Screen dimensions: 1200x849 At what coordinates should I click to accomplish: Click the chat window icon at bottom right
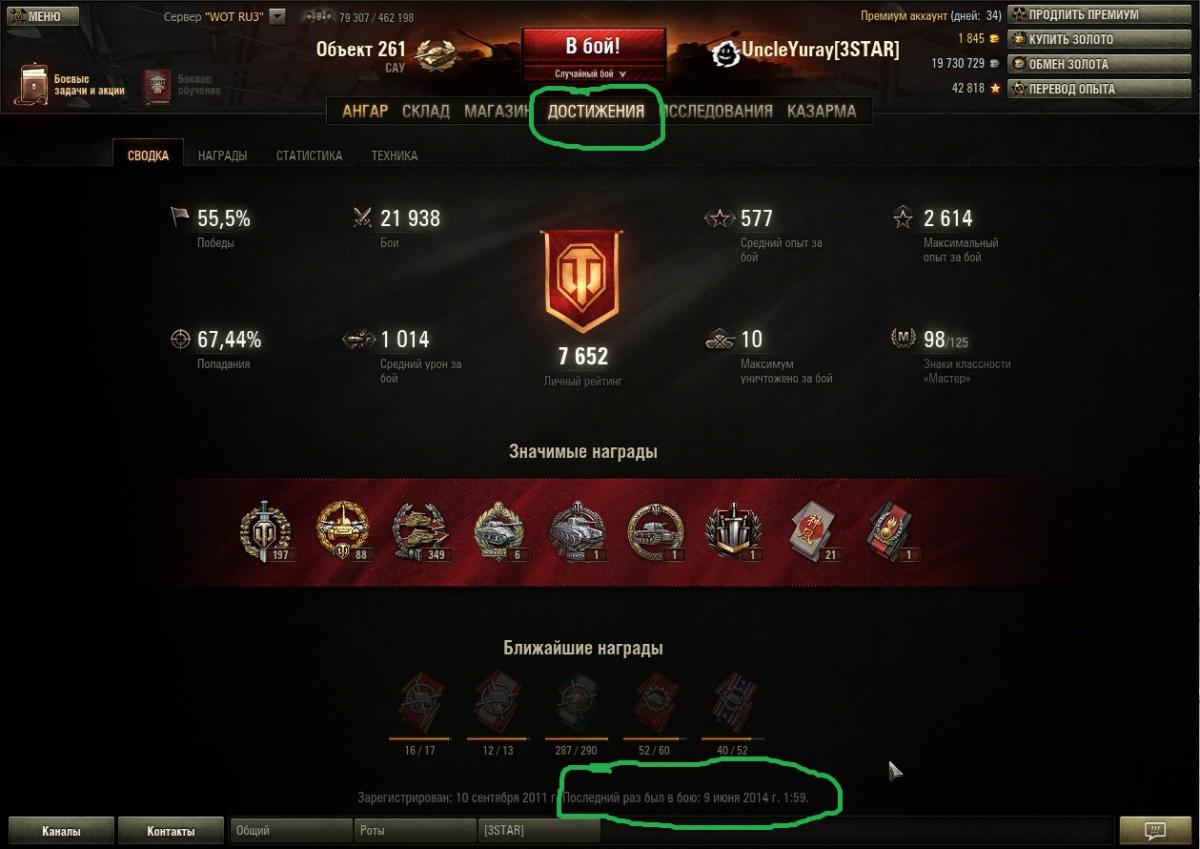pos(1155,830)
